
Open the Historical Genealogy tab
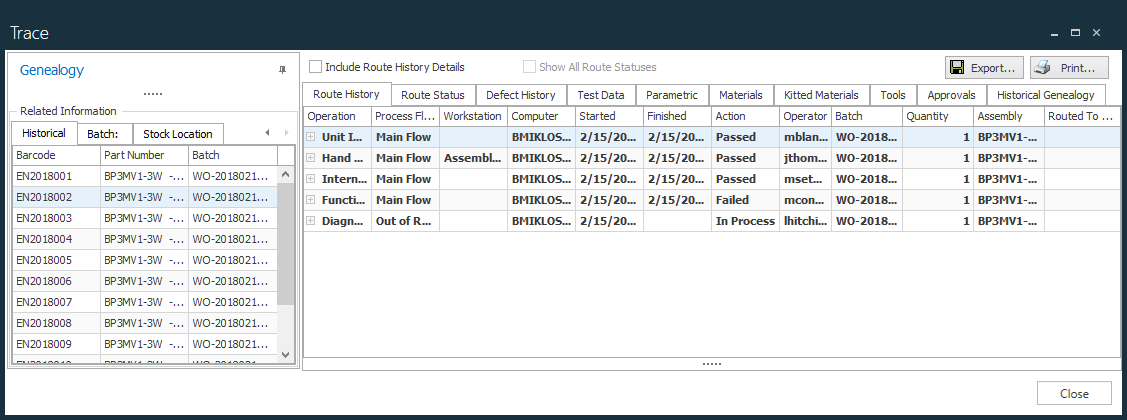(1045, 95)
